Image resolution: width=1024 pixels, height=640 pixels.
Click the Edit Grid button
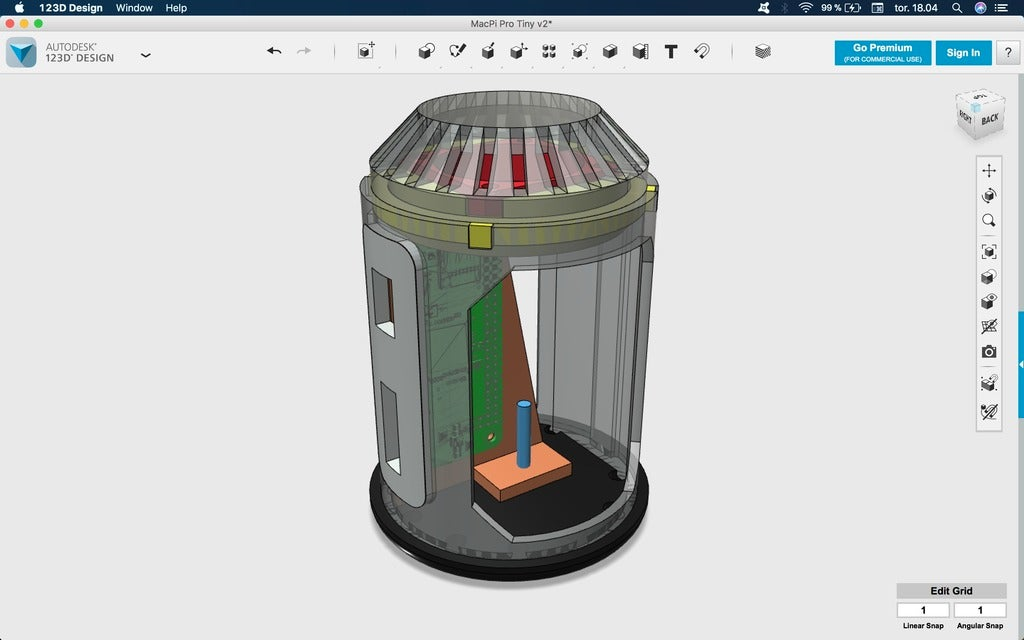tap(951, 591)
